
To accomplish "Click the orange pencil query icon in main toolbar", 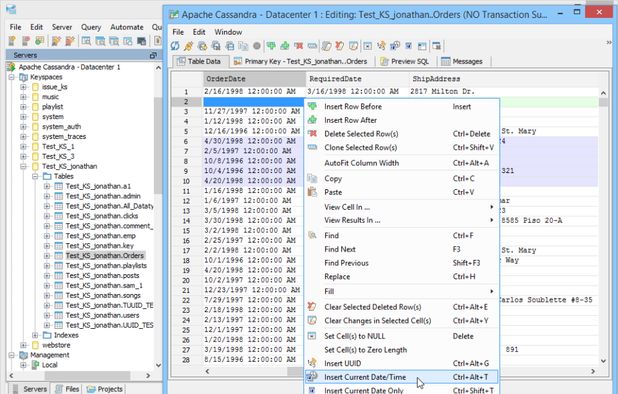I will click(70, 41).
